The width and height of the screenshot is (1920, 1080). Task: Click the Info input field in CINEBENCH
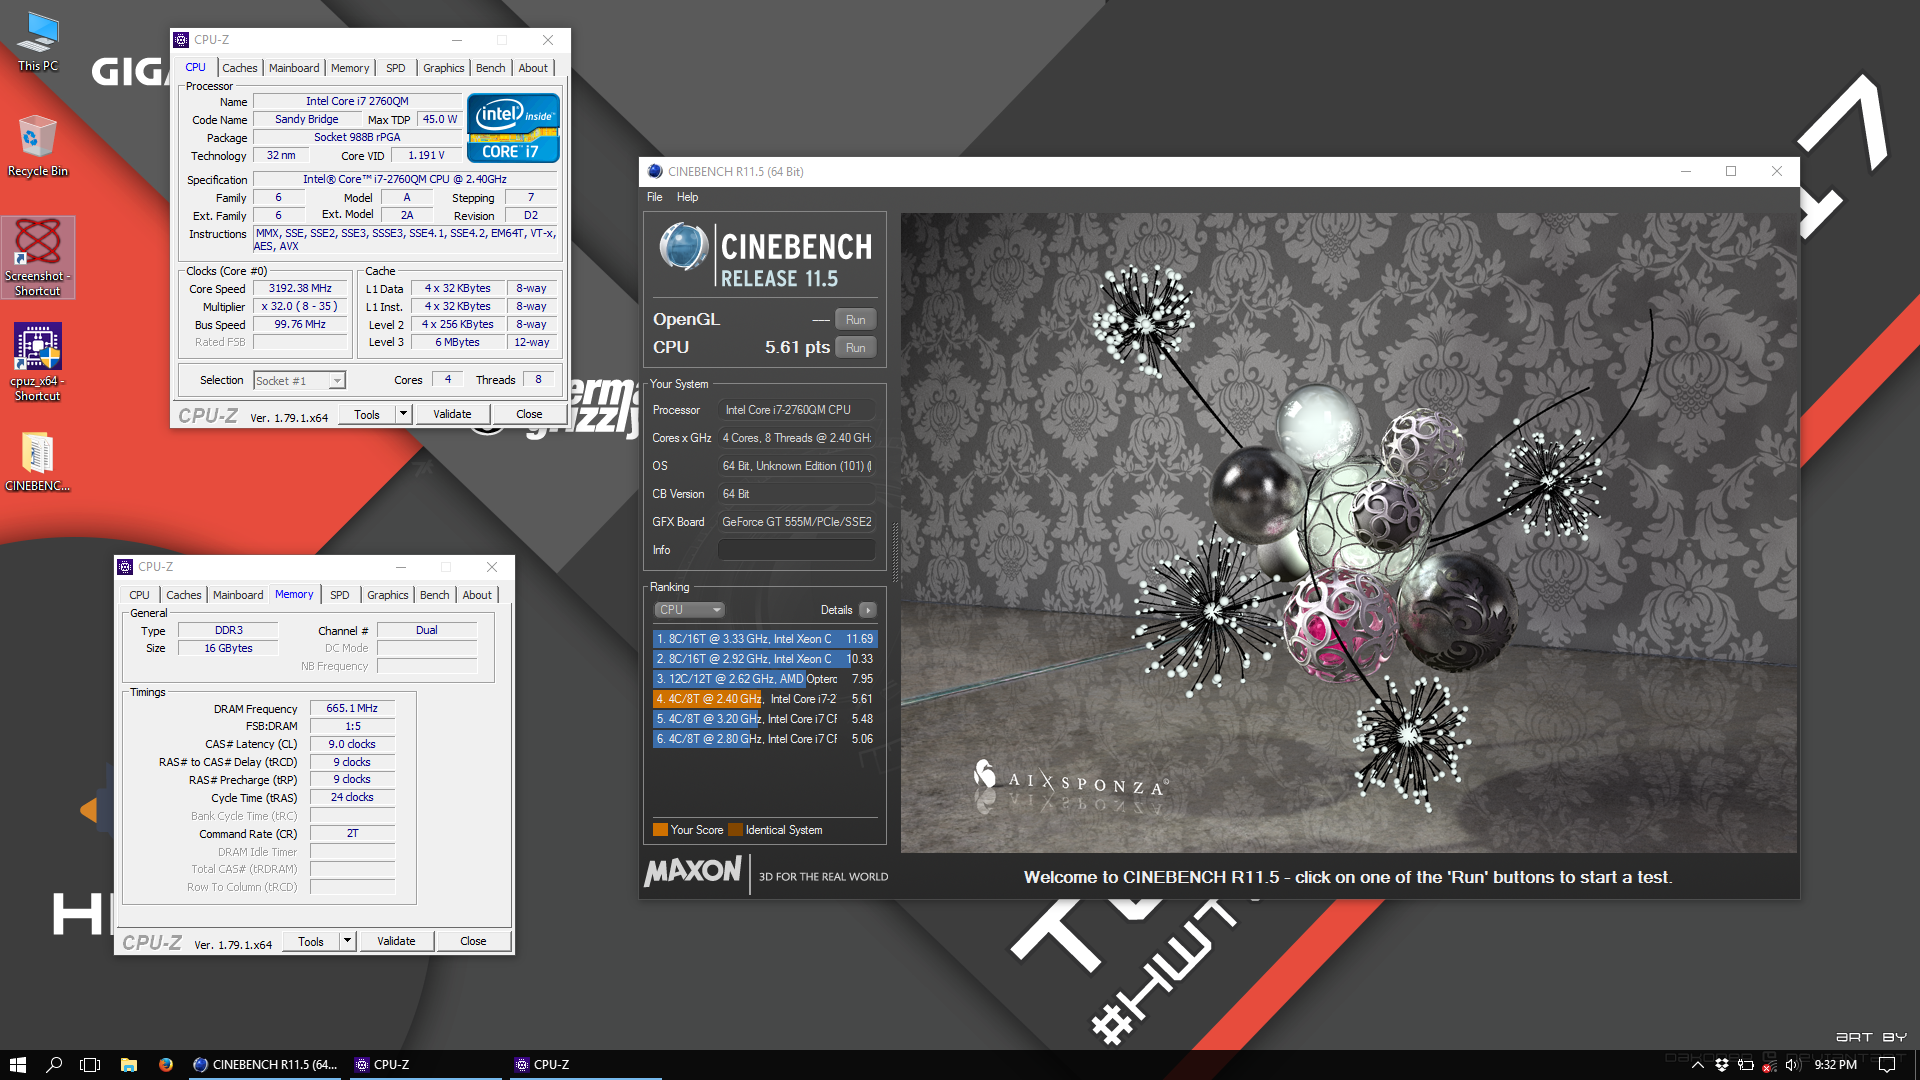[x=797, y=550]
